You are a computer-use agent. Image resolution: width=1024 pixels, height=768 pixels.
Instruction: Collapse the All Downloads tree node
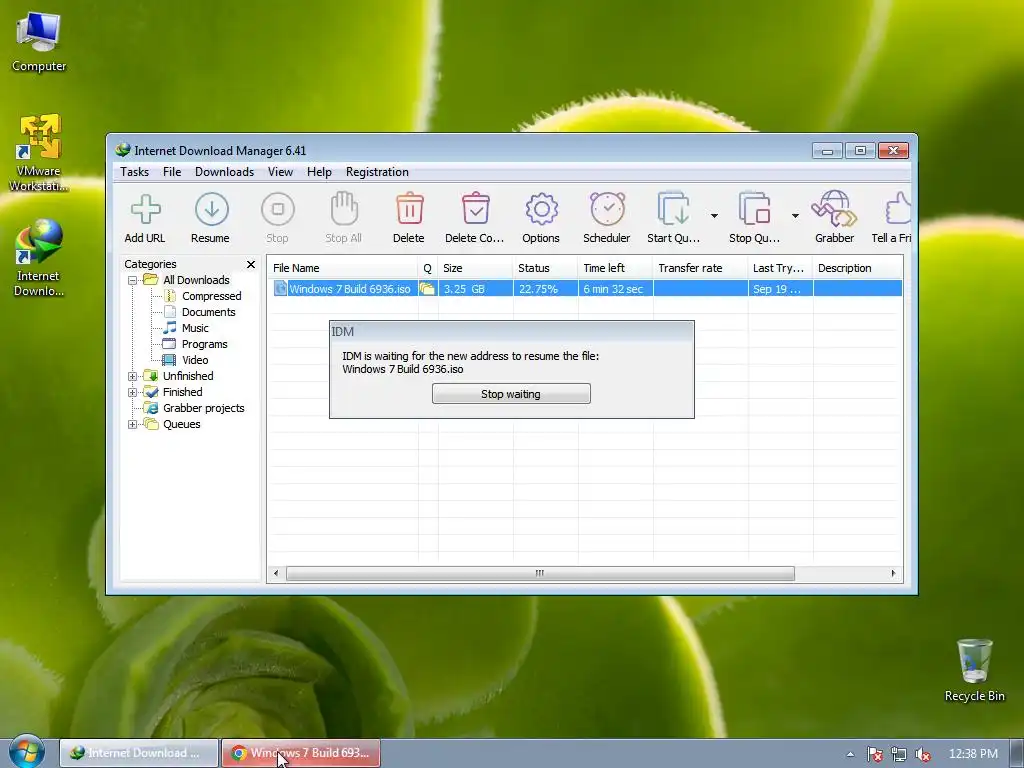click(x=133, y=280)
